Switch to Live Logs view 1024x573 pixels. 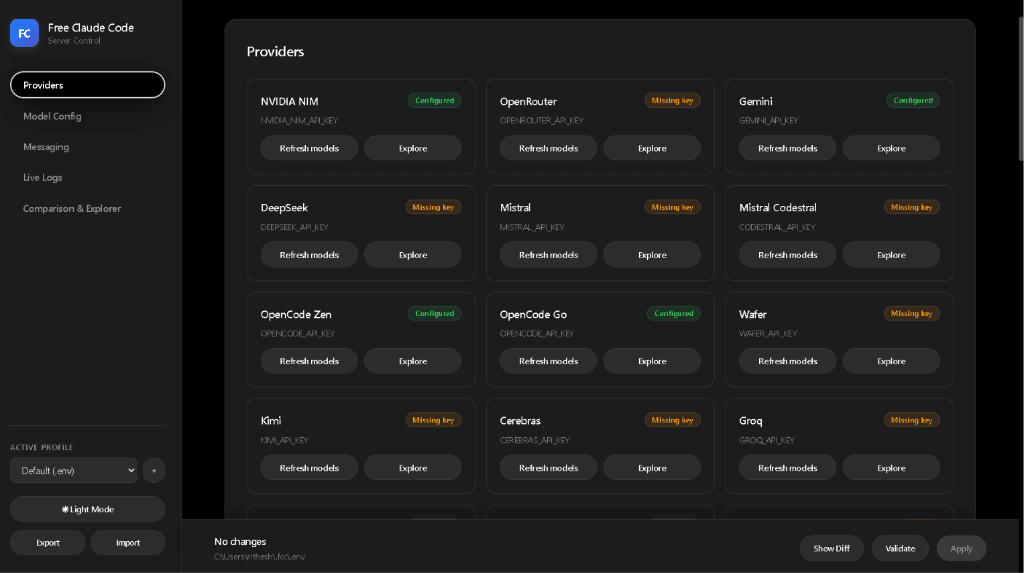(x=42, y=178)
